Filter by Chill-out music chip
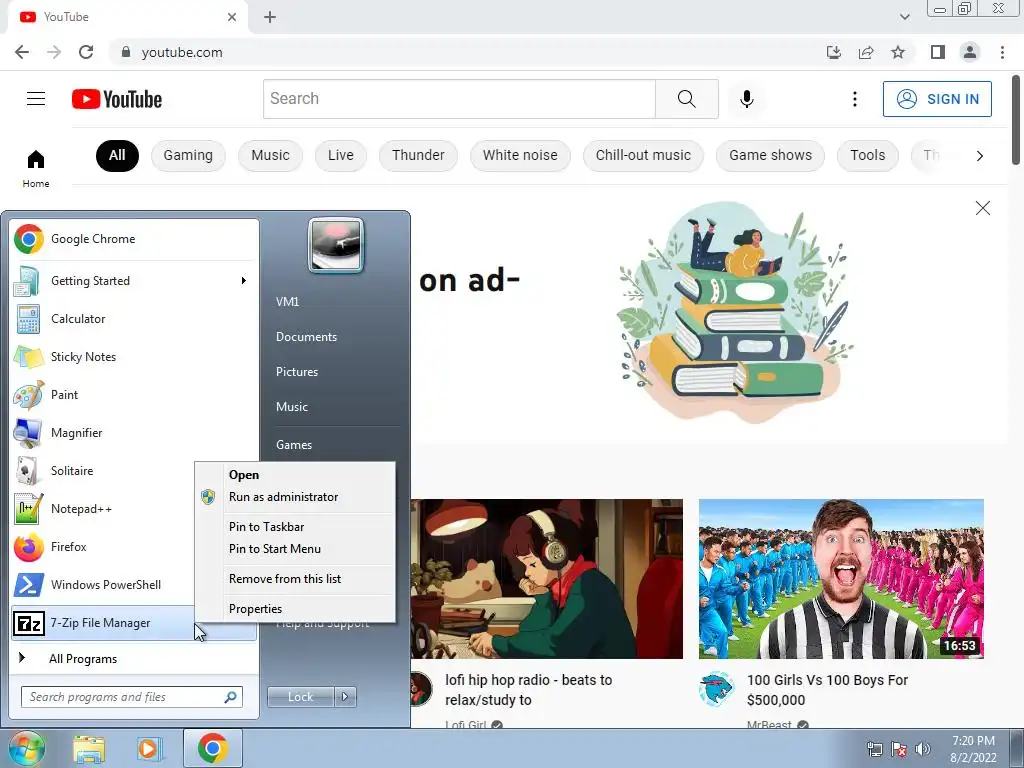 pyautogui.click(x=643, y=155)
